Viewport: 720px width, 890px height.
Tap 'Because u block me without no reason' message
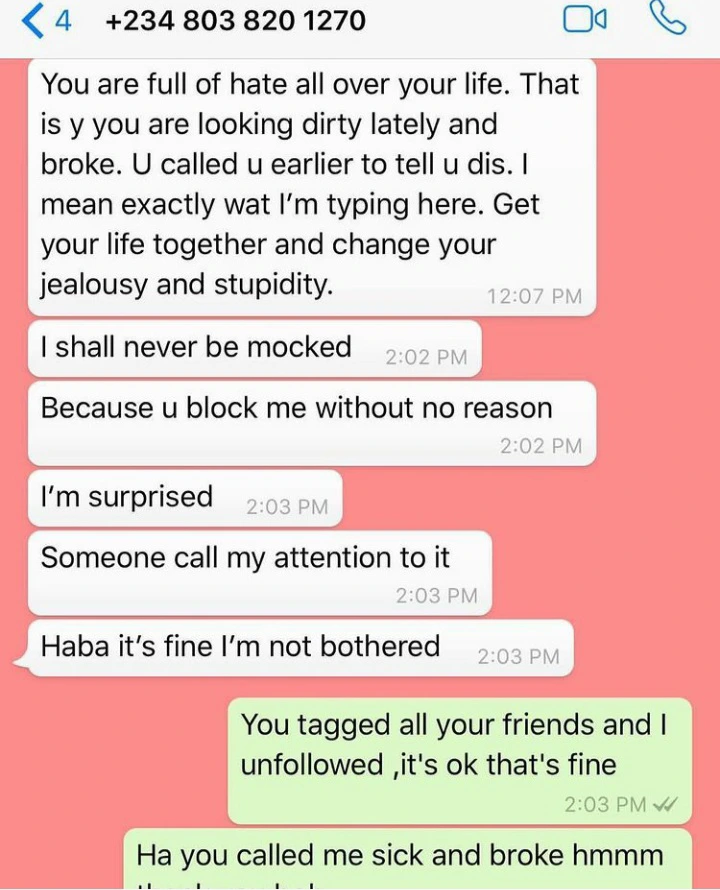(312, 423)
